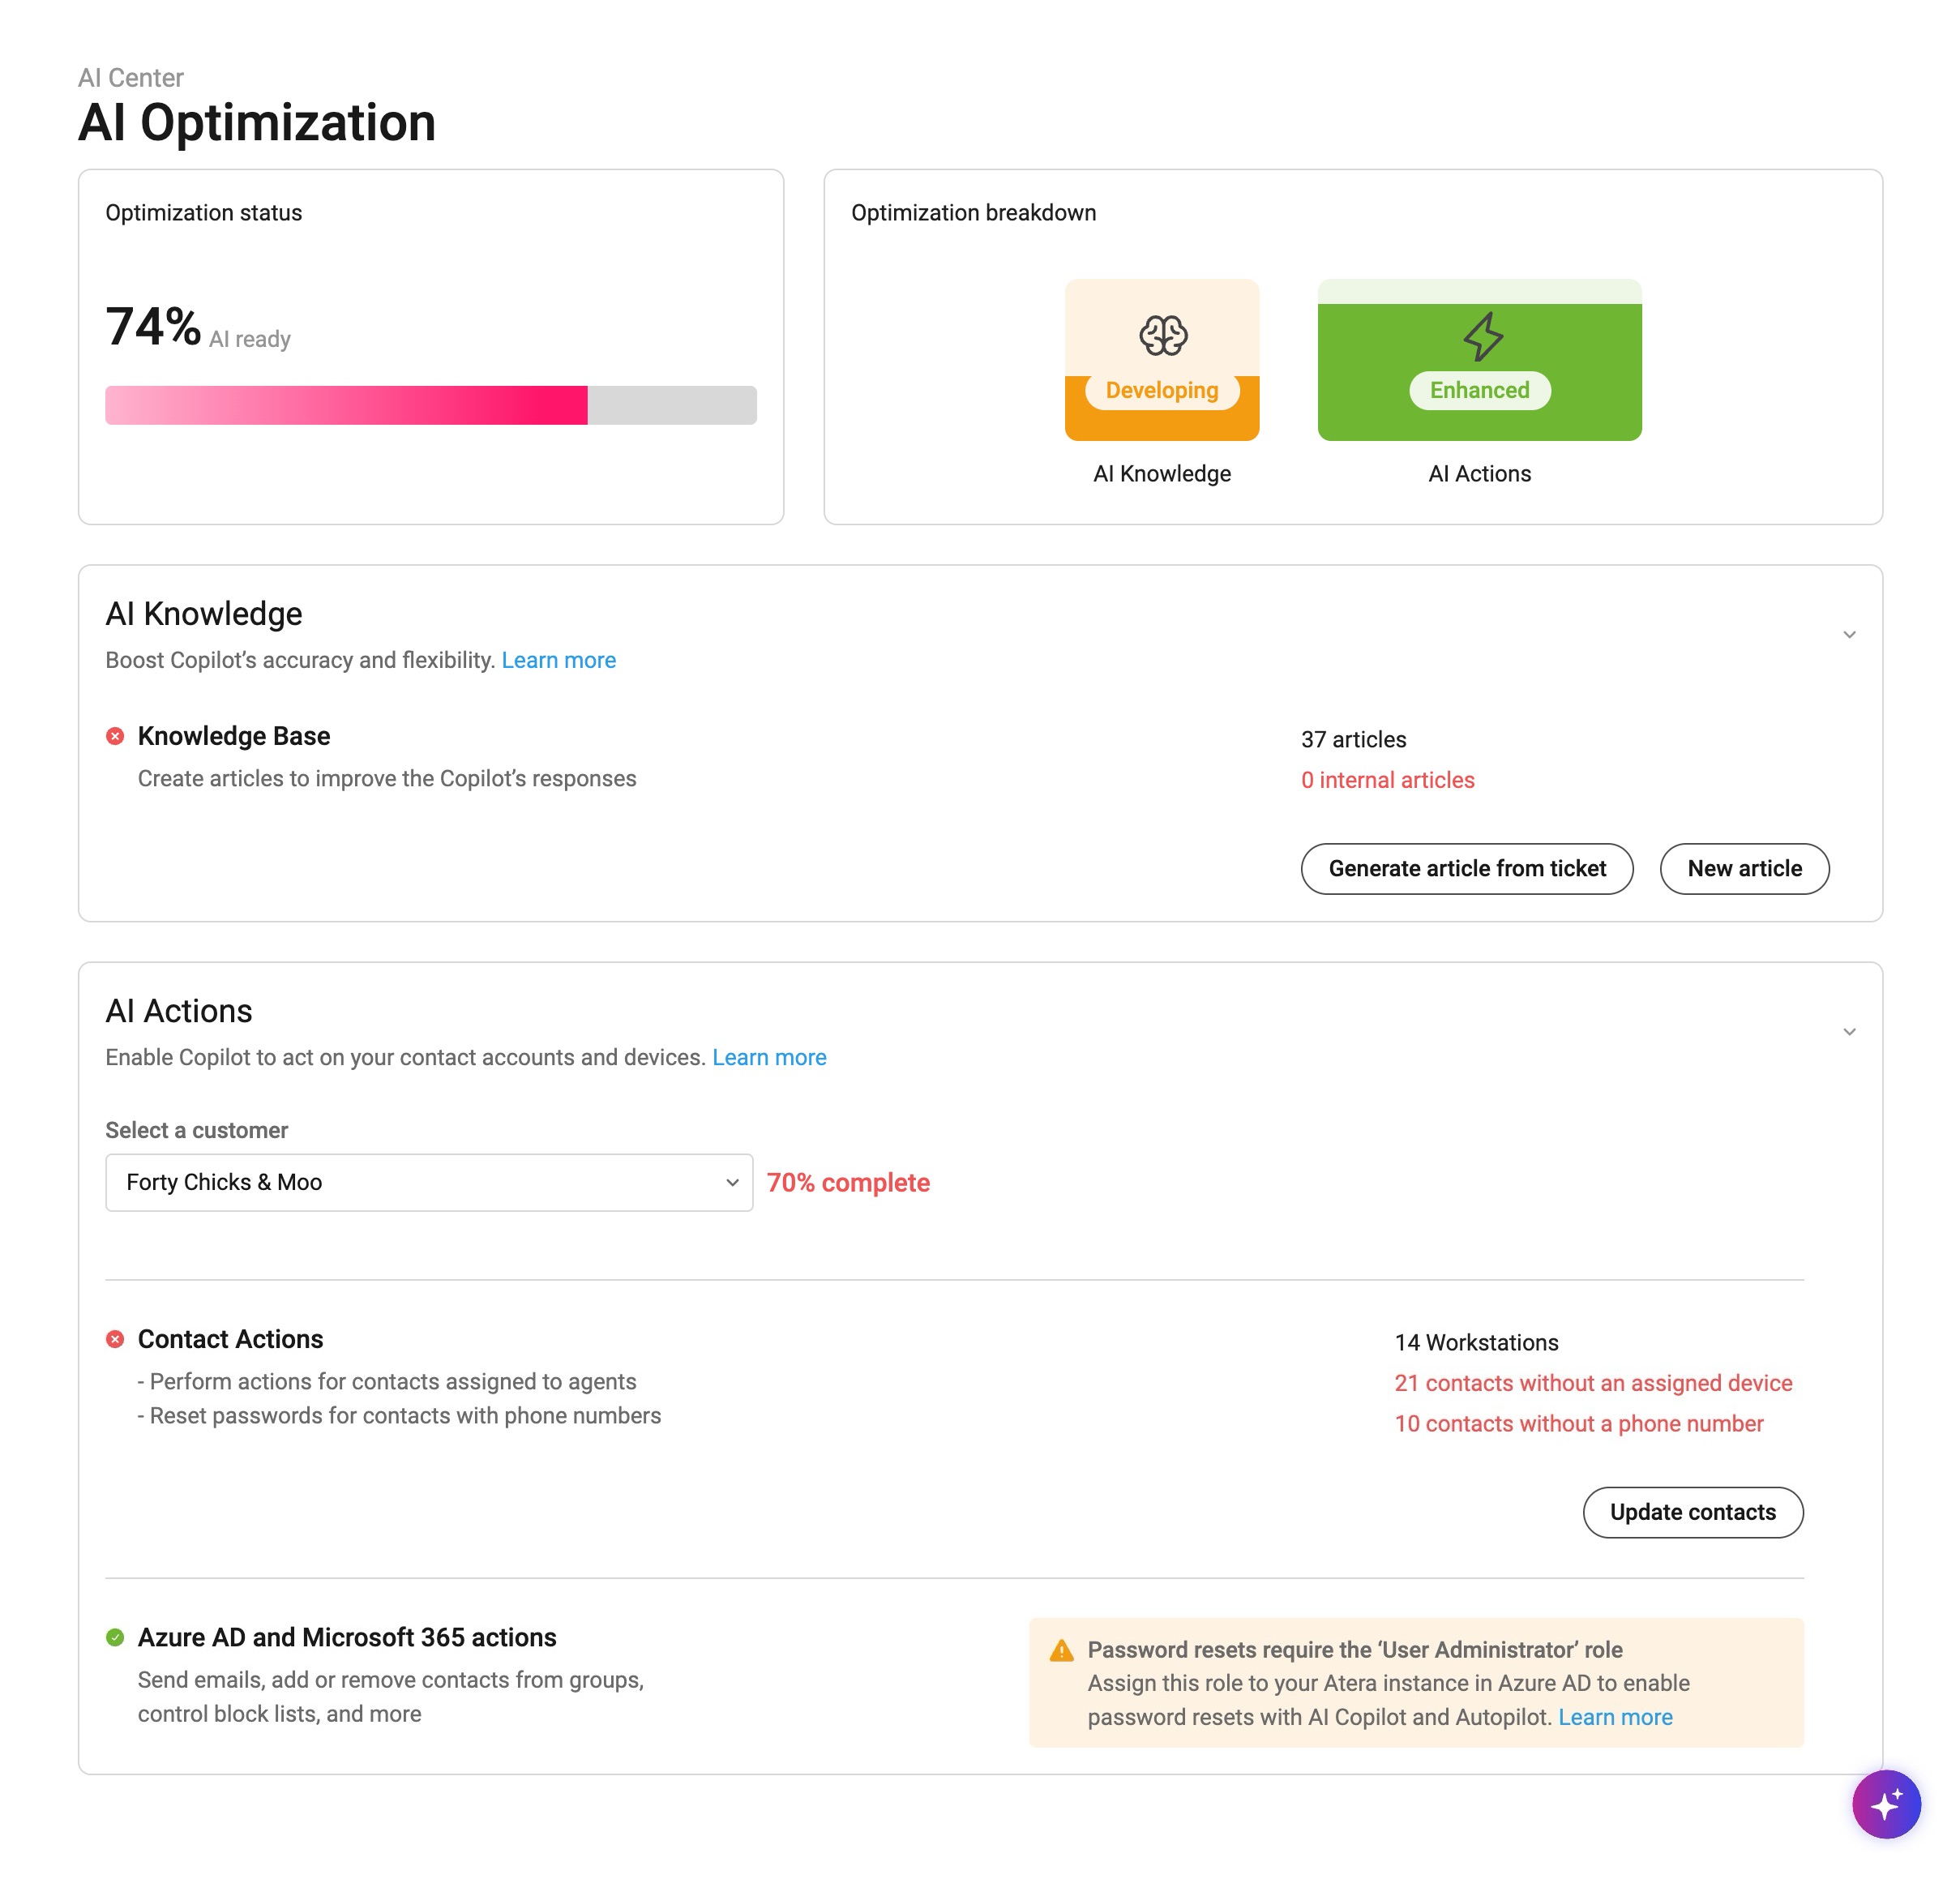Open Learn more link under AI Knowledge

(559, 660)
